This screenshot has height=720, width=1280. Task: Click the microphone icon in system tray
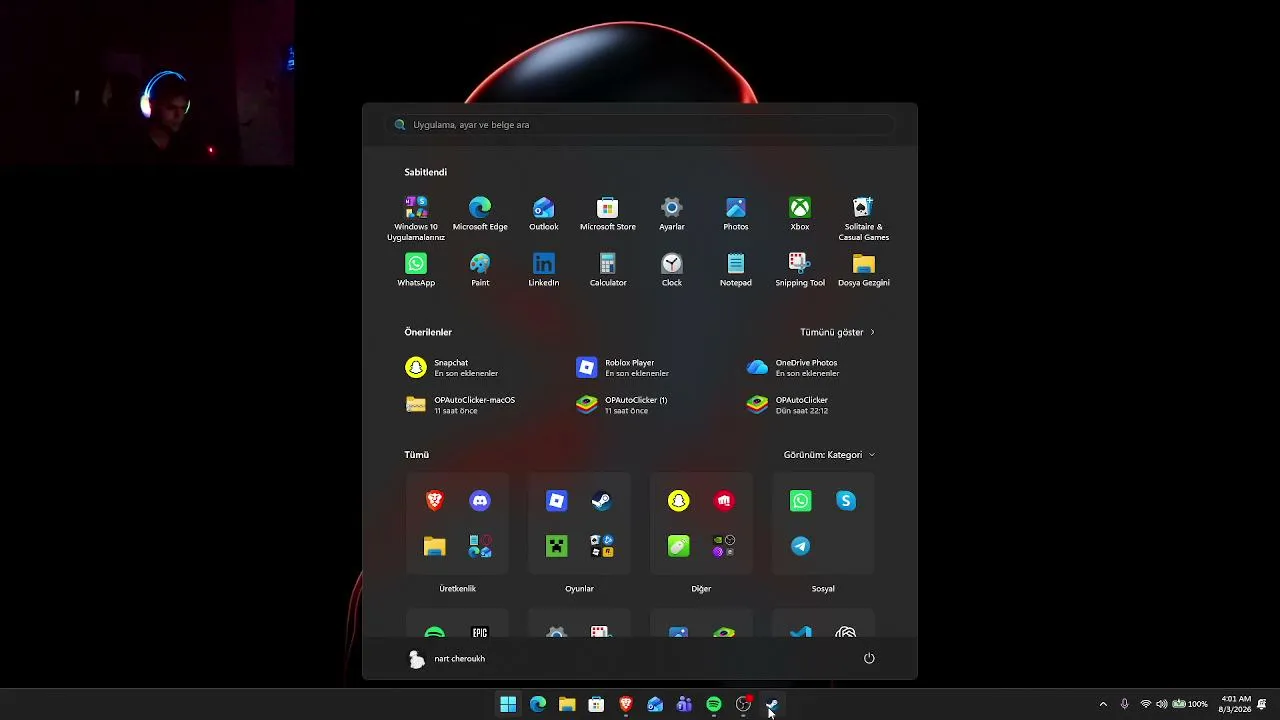pos(1125,704)
